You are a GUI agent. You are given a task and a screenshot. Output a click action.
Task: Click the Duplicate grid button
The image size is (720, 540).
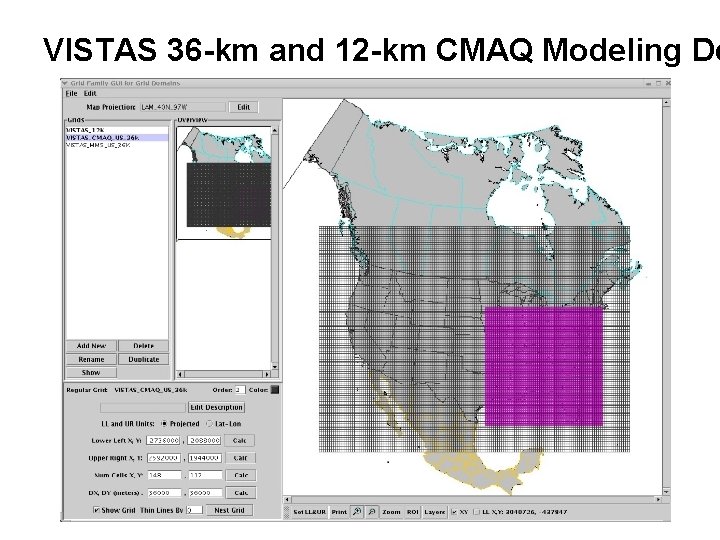click(144, 359)
